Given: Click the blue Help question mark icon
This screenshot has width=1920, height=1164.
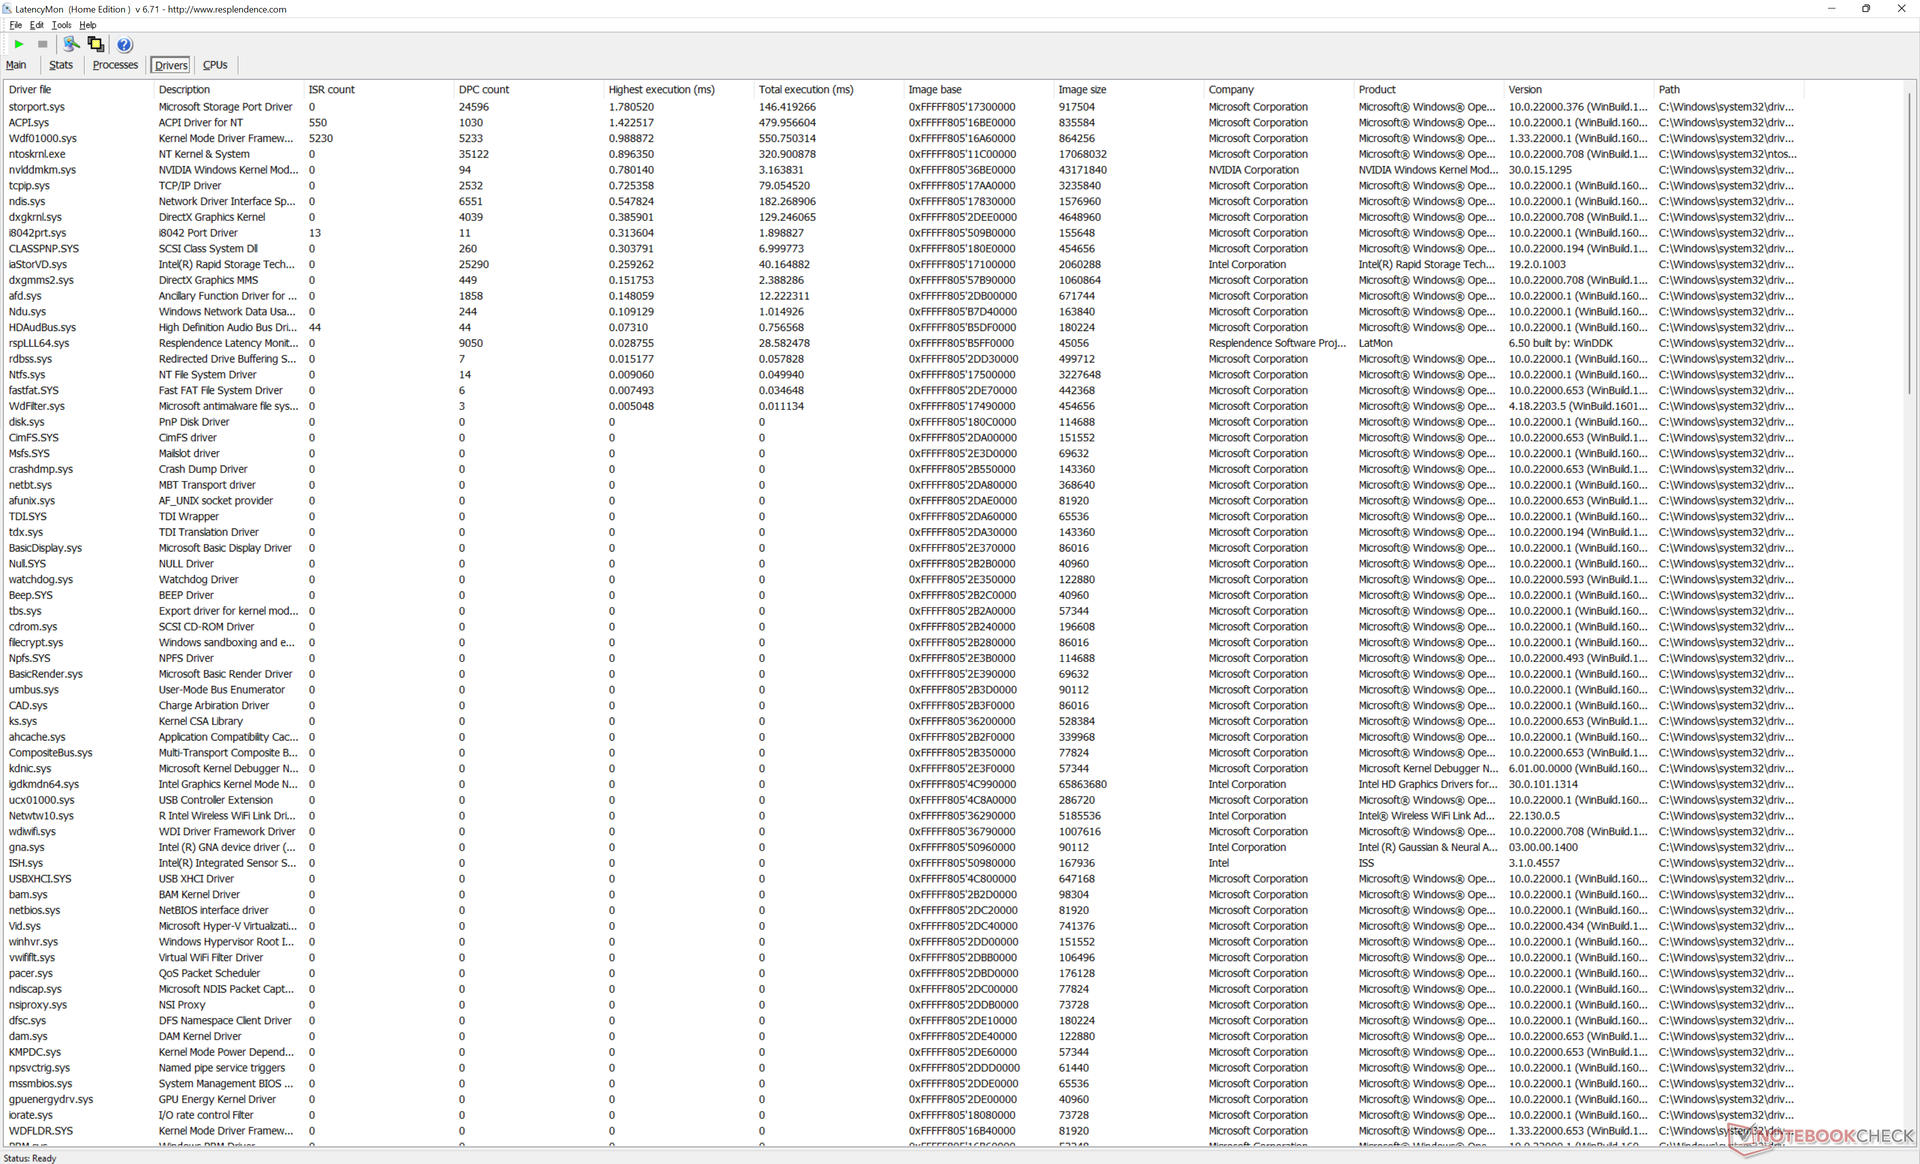Looking at the screenshot, I should click(x=124, y=45).
